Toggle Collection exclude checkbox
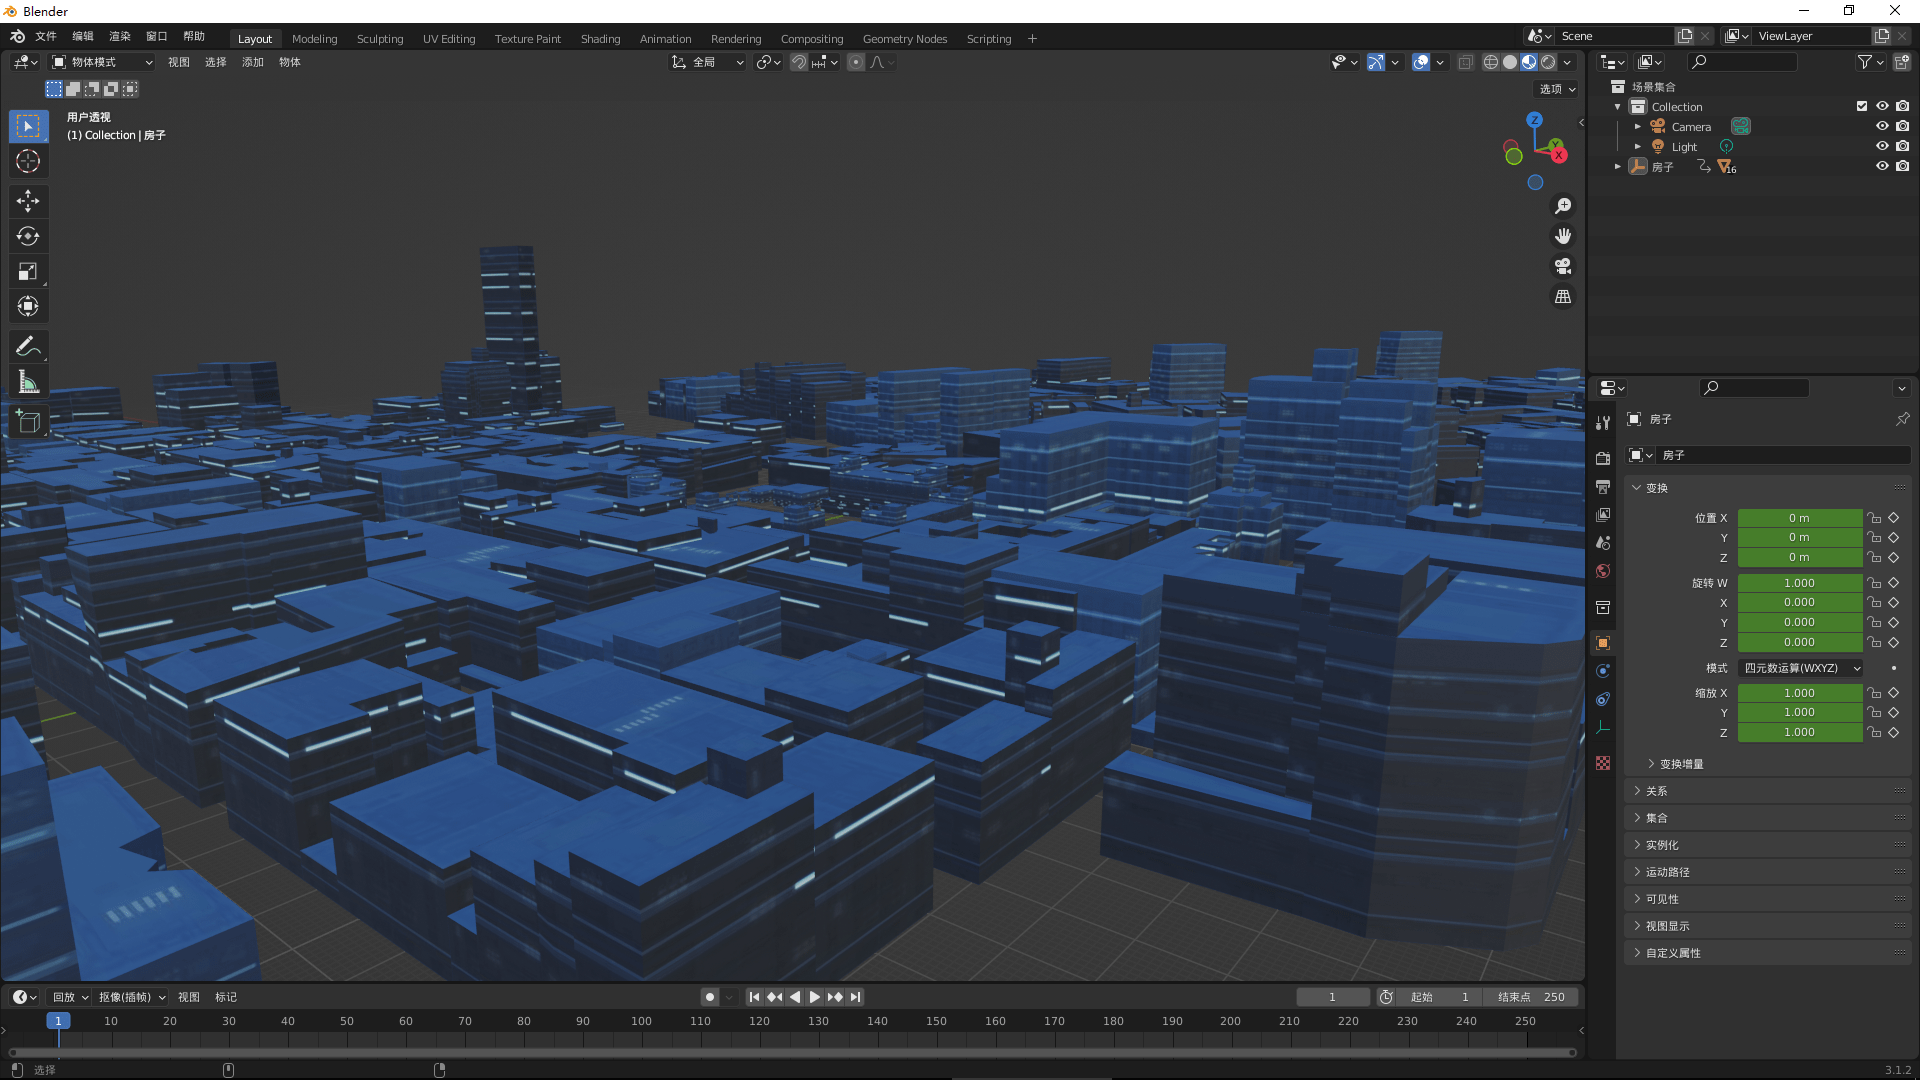1920x1080 pixels. pos(1862,106)
